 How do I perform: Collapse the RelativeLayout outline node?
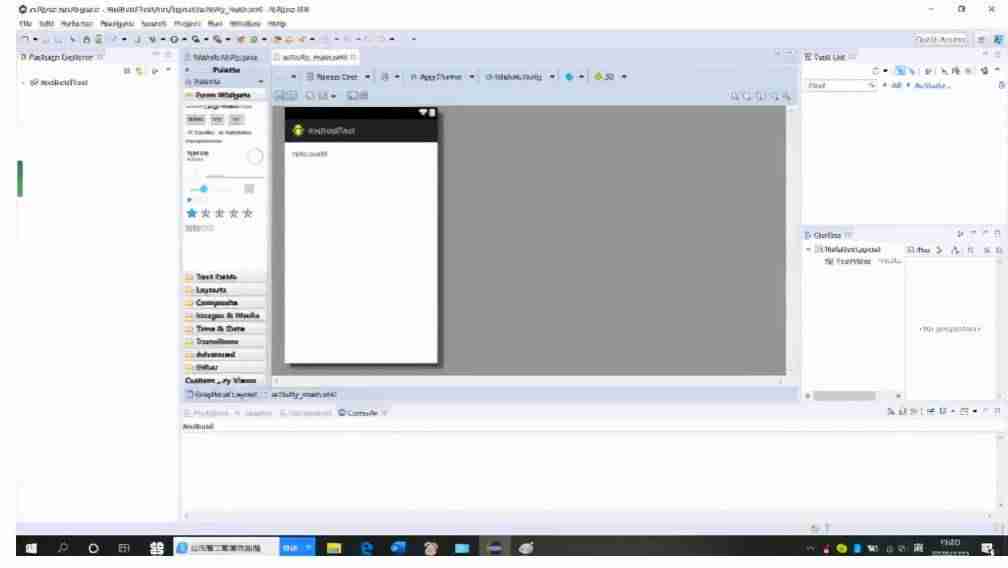809,249
